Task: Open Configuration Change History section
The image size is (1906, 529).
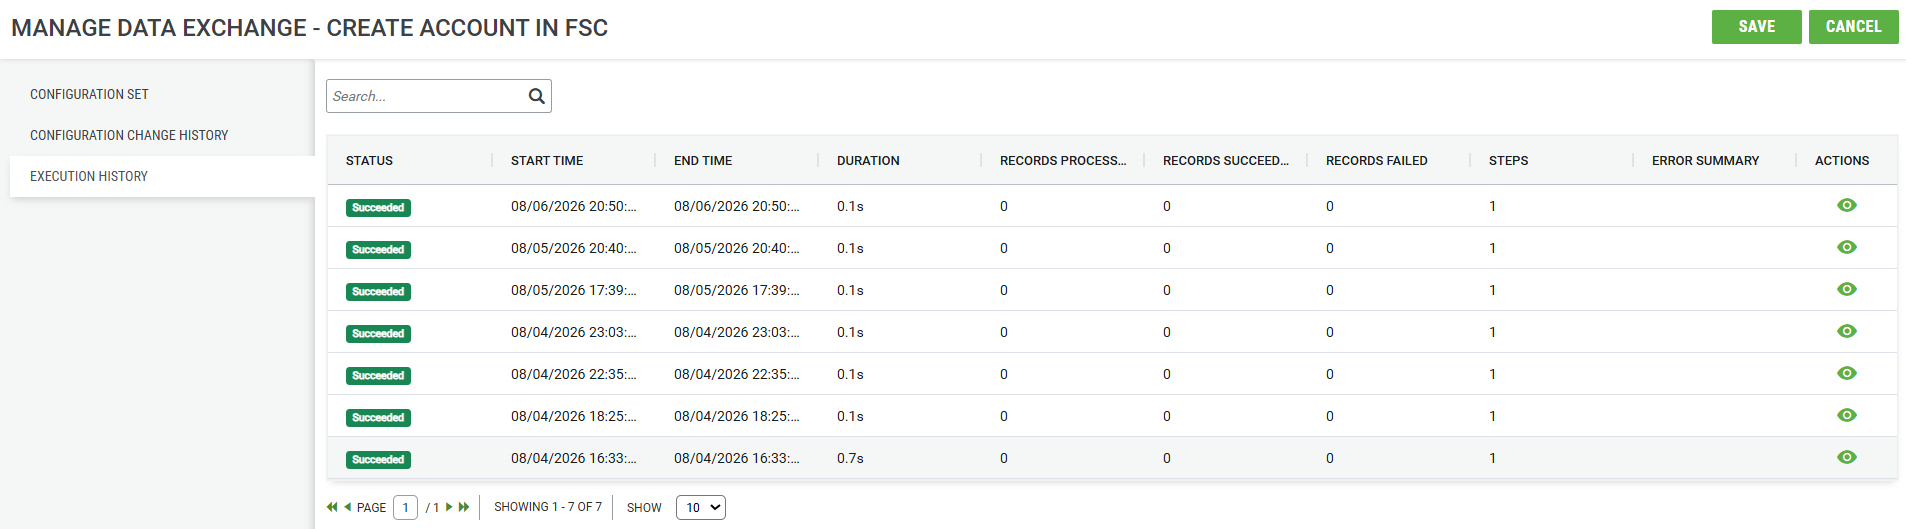Action: pos(129,135)
